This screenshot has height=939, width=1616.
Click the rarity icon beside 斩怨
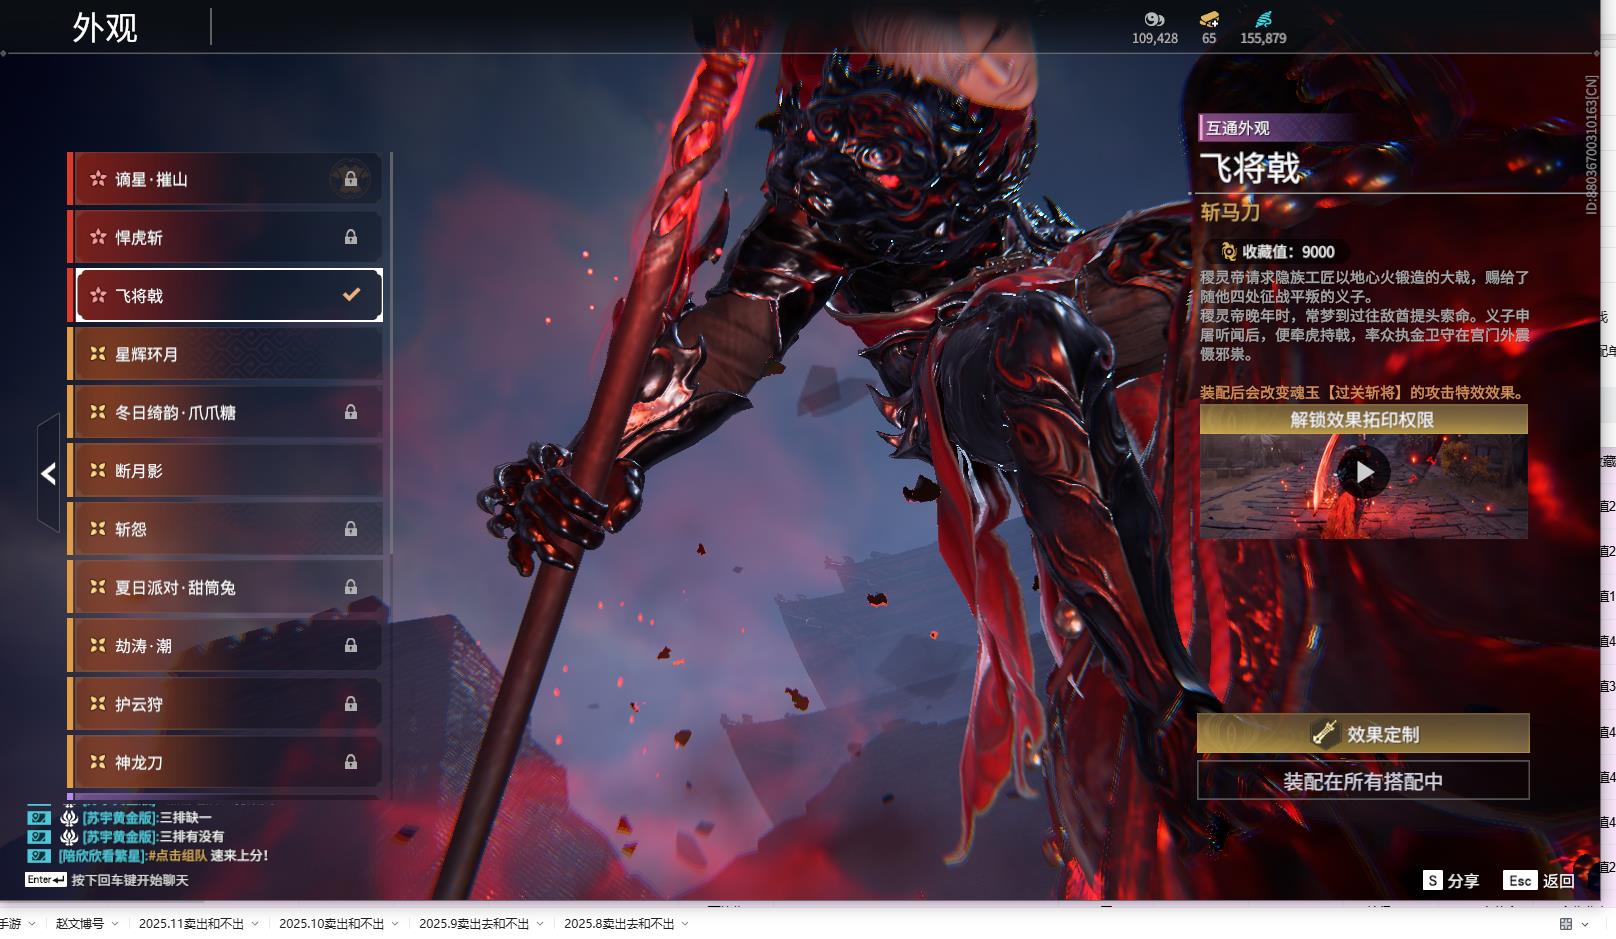[x=98, y=529]
